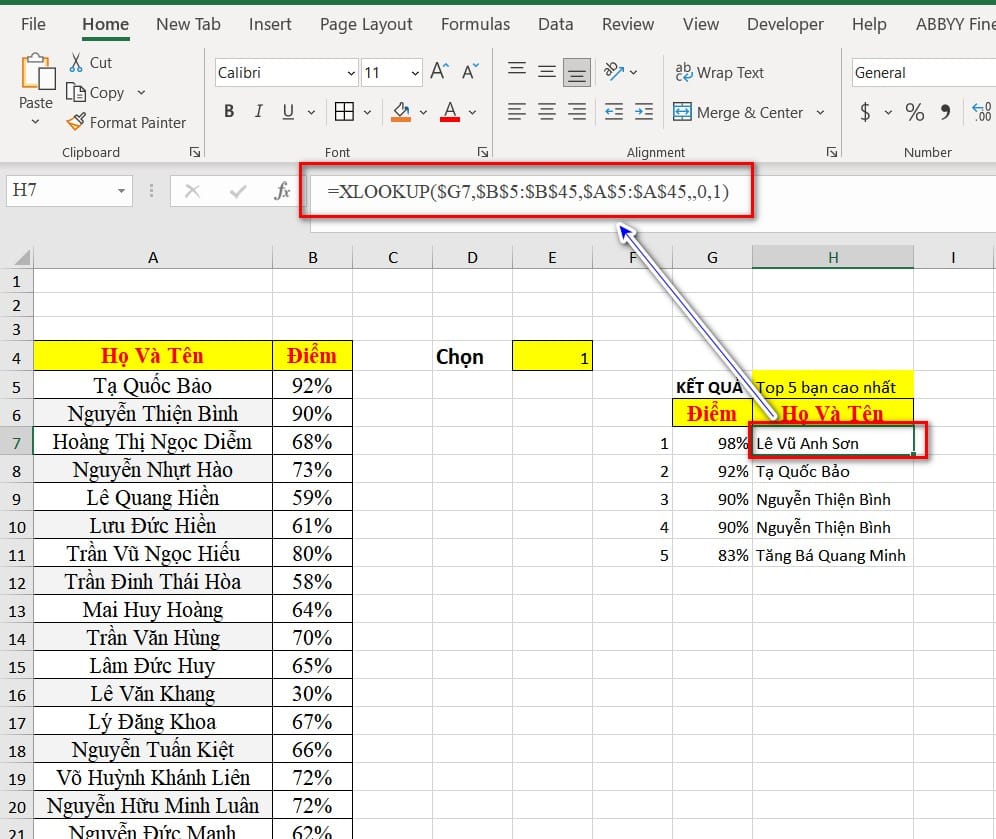Toggle Bold formatting

[229, 112]
